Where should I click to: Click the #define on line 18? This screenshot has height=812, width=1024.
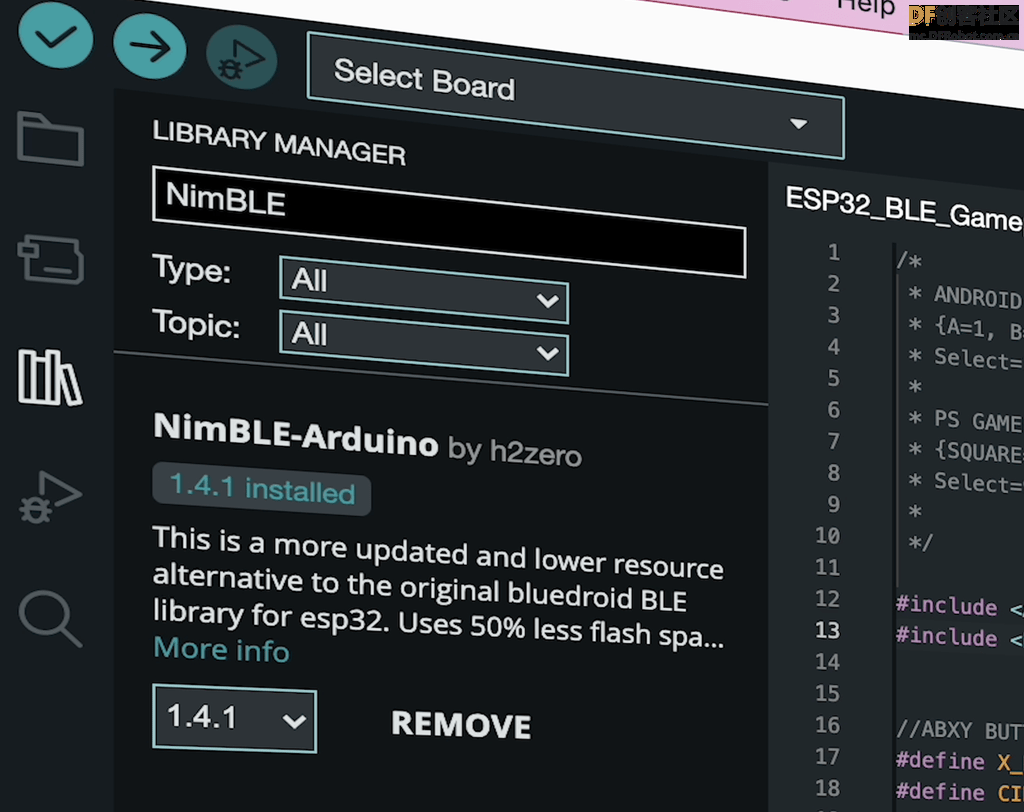[x=940, y=791]
